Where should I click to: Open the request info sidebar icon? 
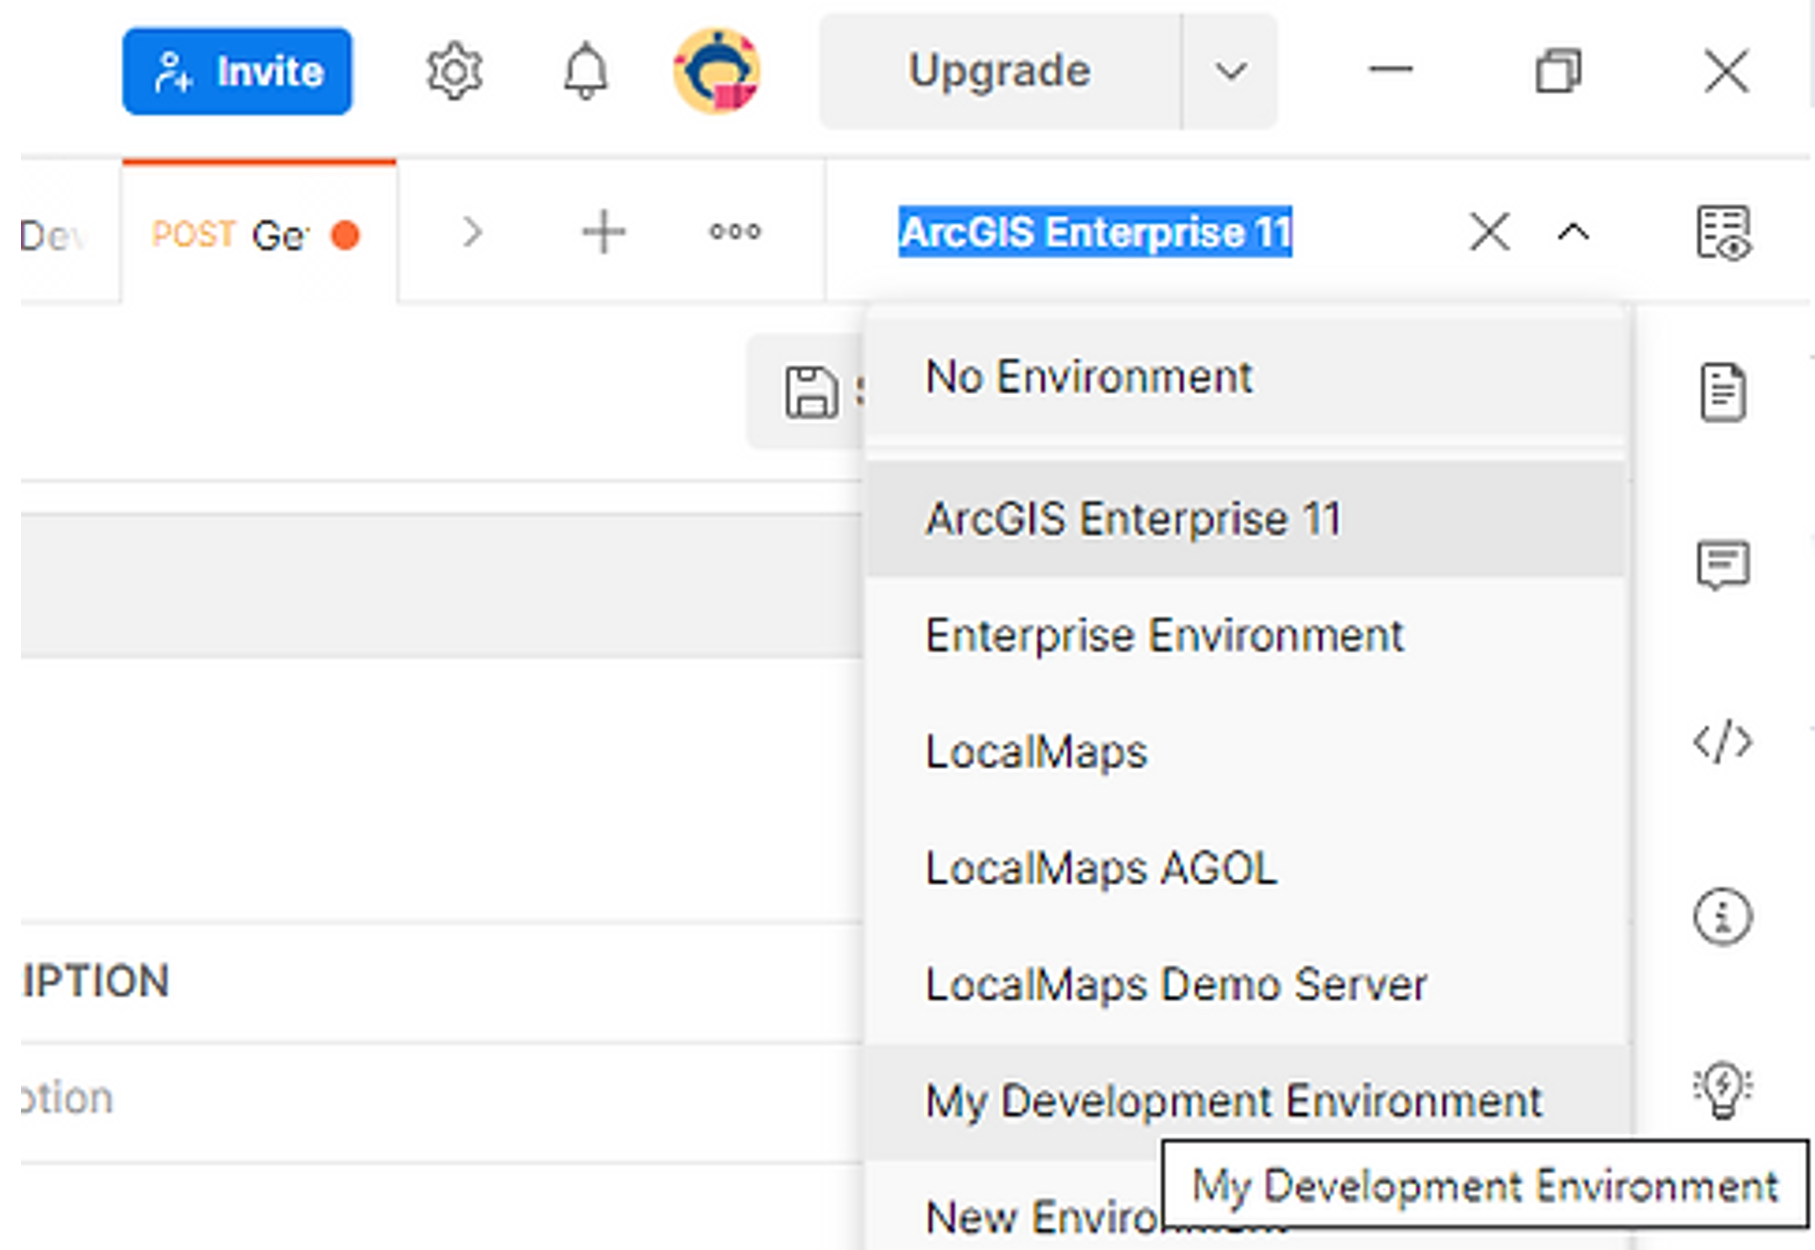(x=1723, y=916)
